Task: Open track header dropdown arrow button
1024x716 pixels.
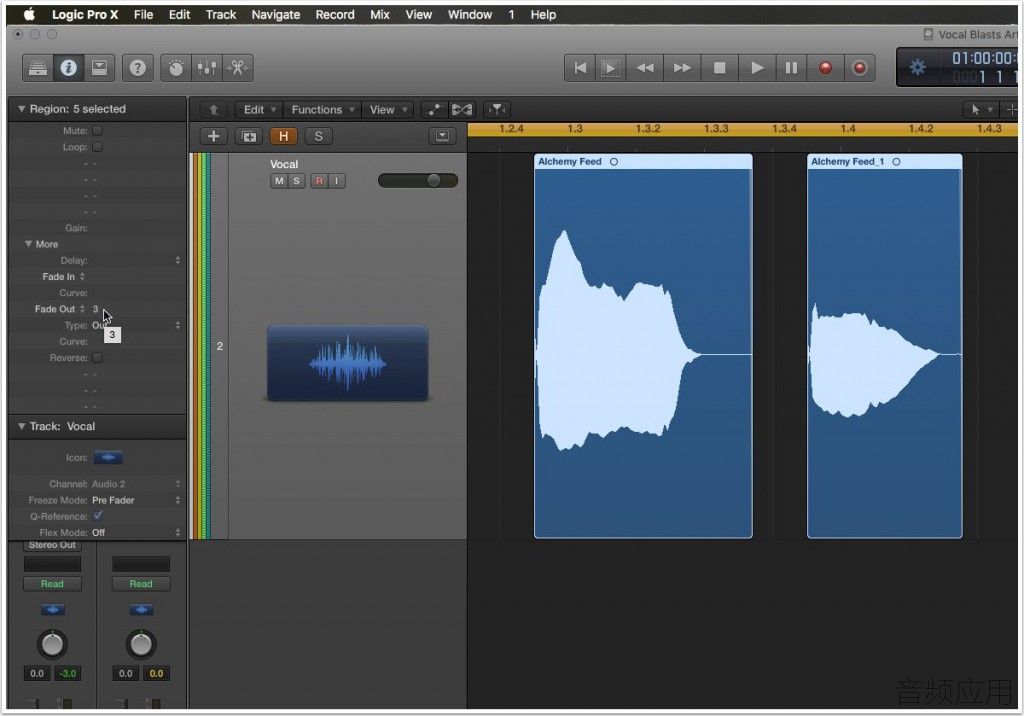Action: pos(442,136)
